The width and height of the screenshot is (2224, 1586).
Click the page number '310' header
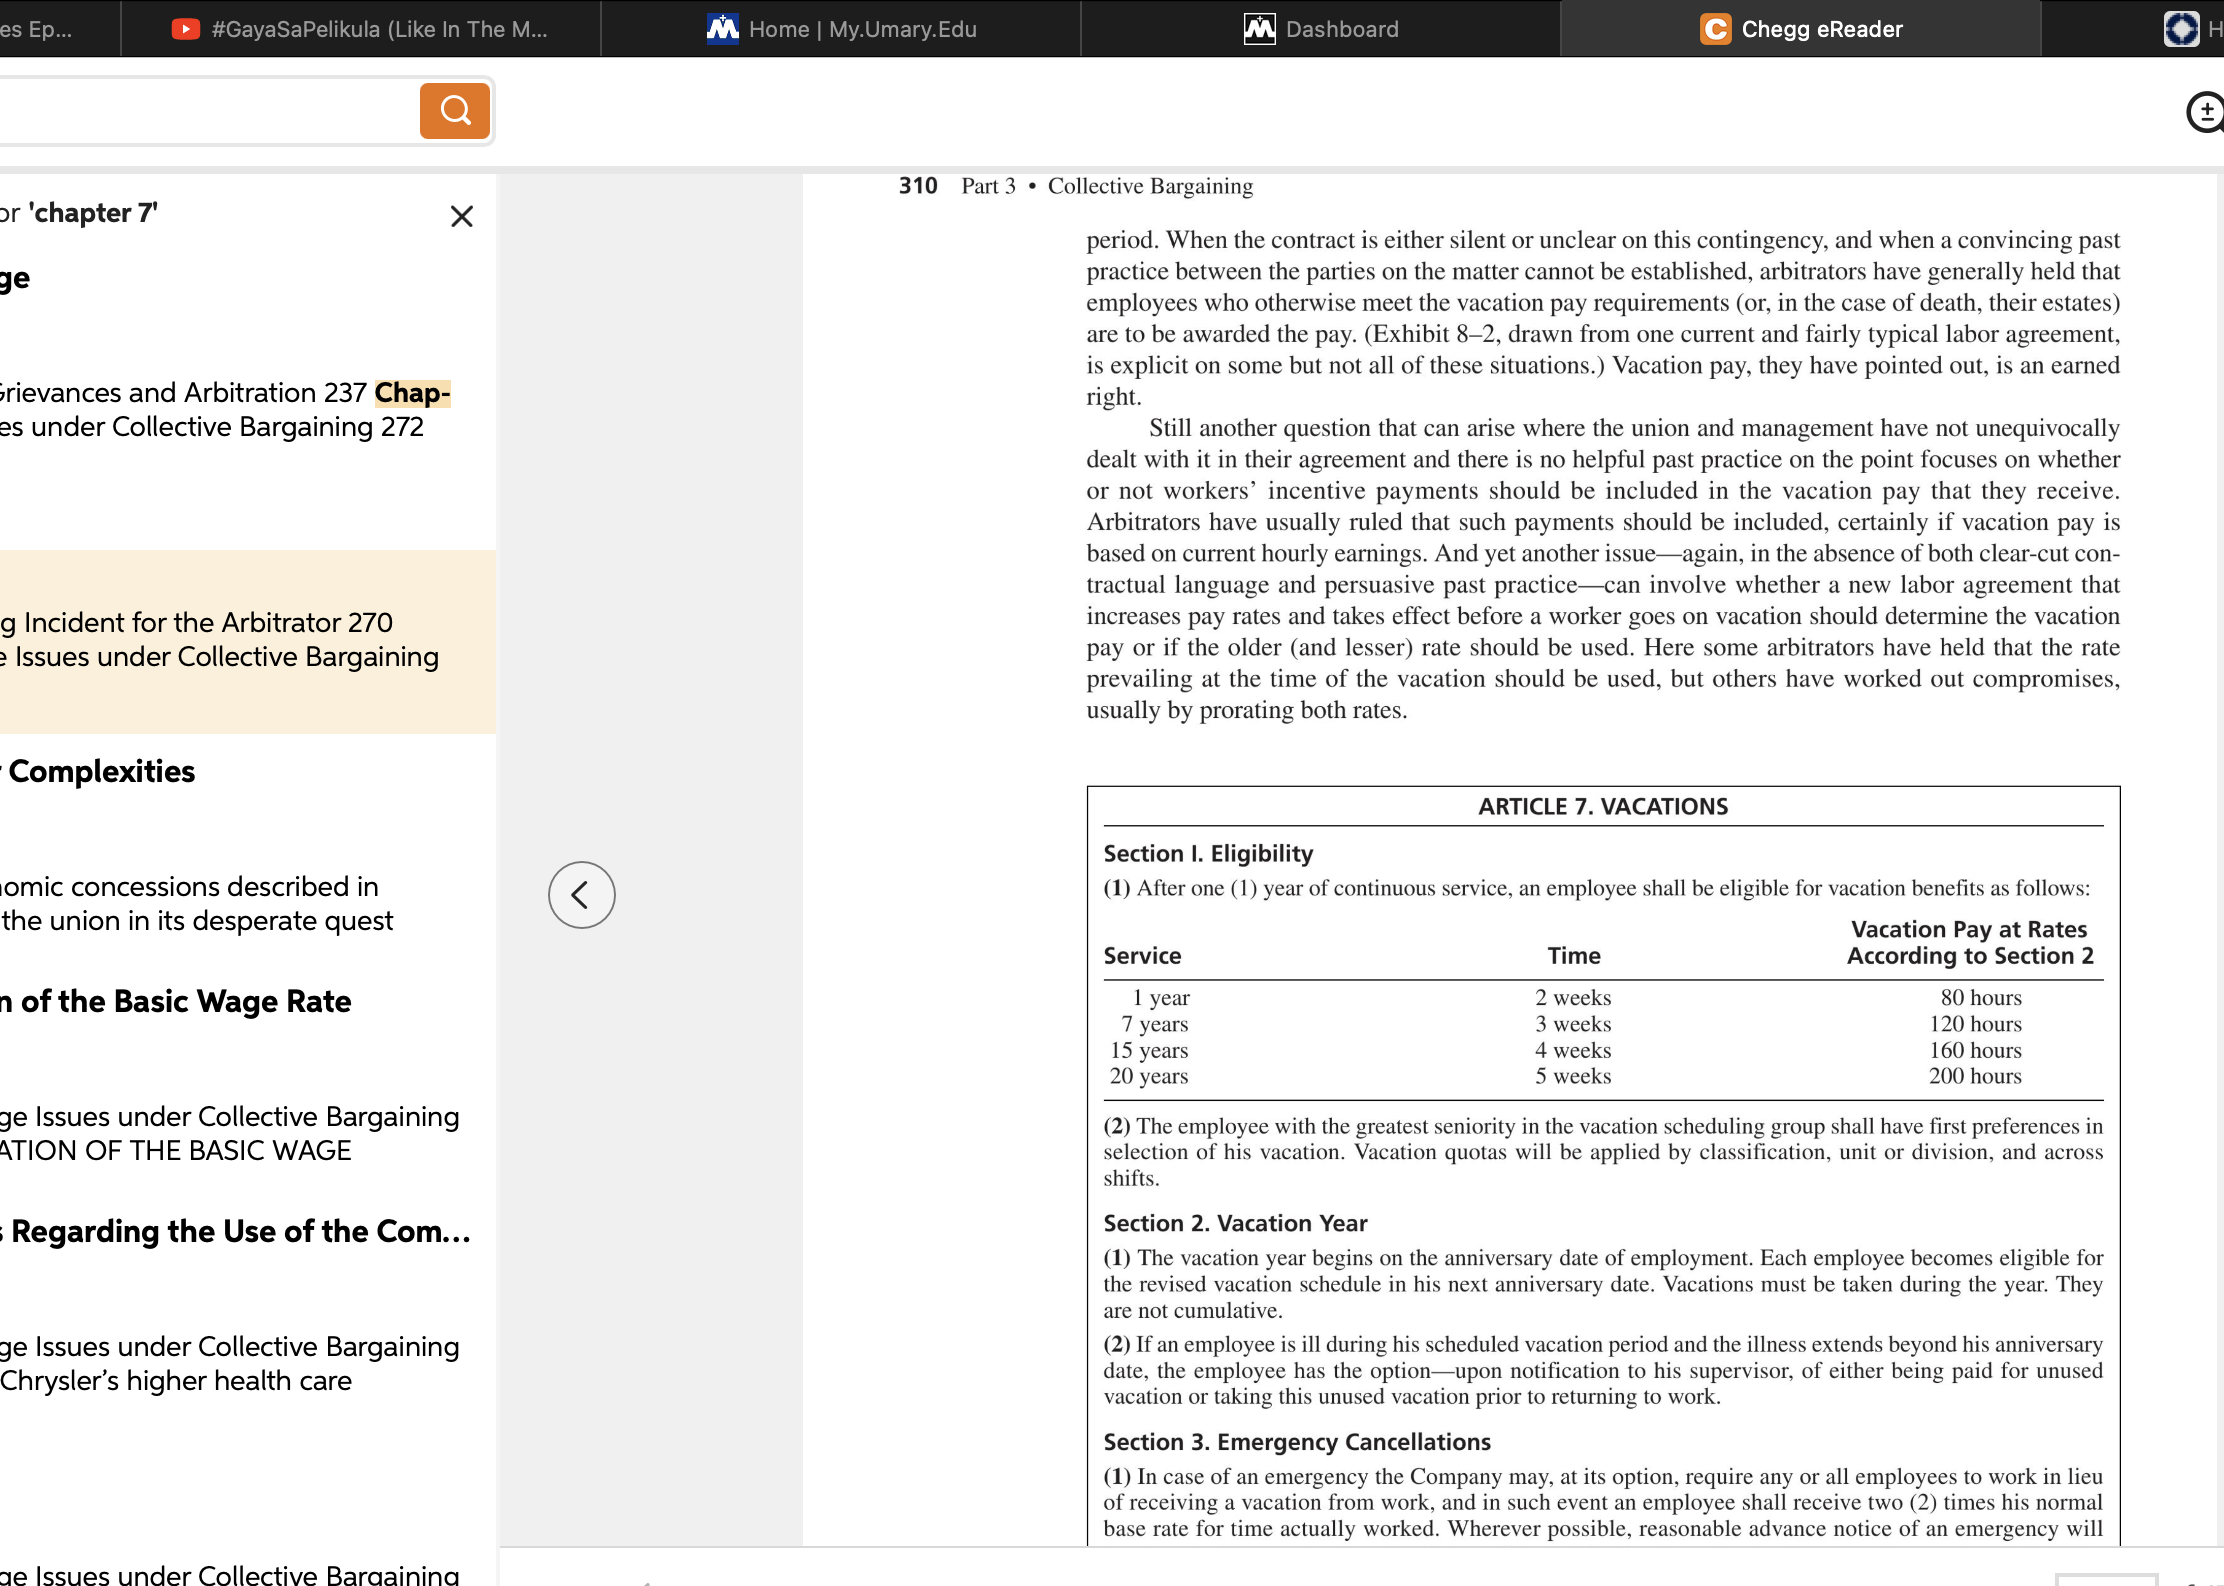(x=918, y=186)
